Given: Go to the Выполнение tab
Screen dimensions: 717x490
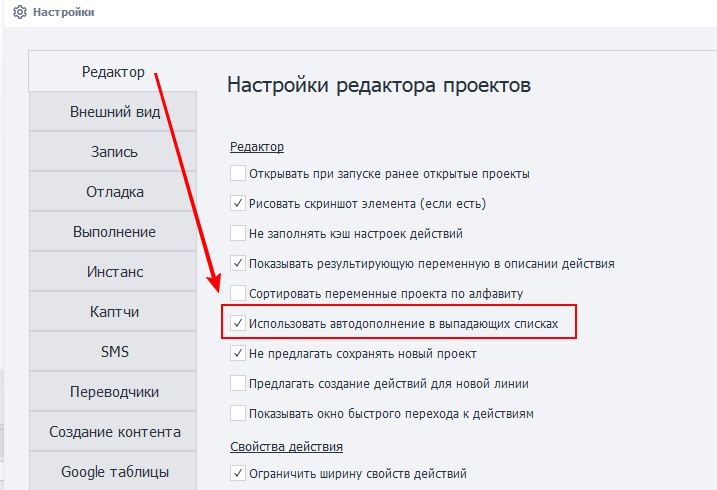Looking at the screenshot, I should tap(113, 232).
